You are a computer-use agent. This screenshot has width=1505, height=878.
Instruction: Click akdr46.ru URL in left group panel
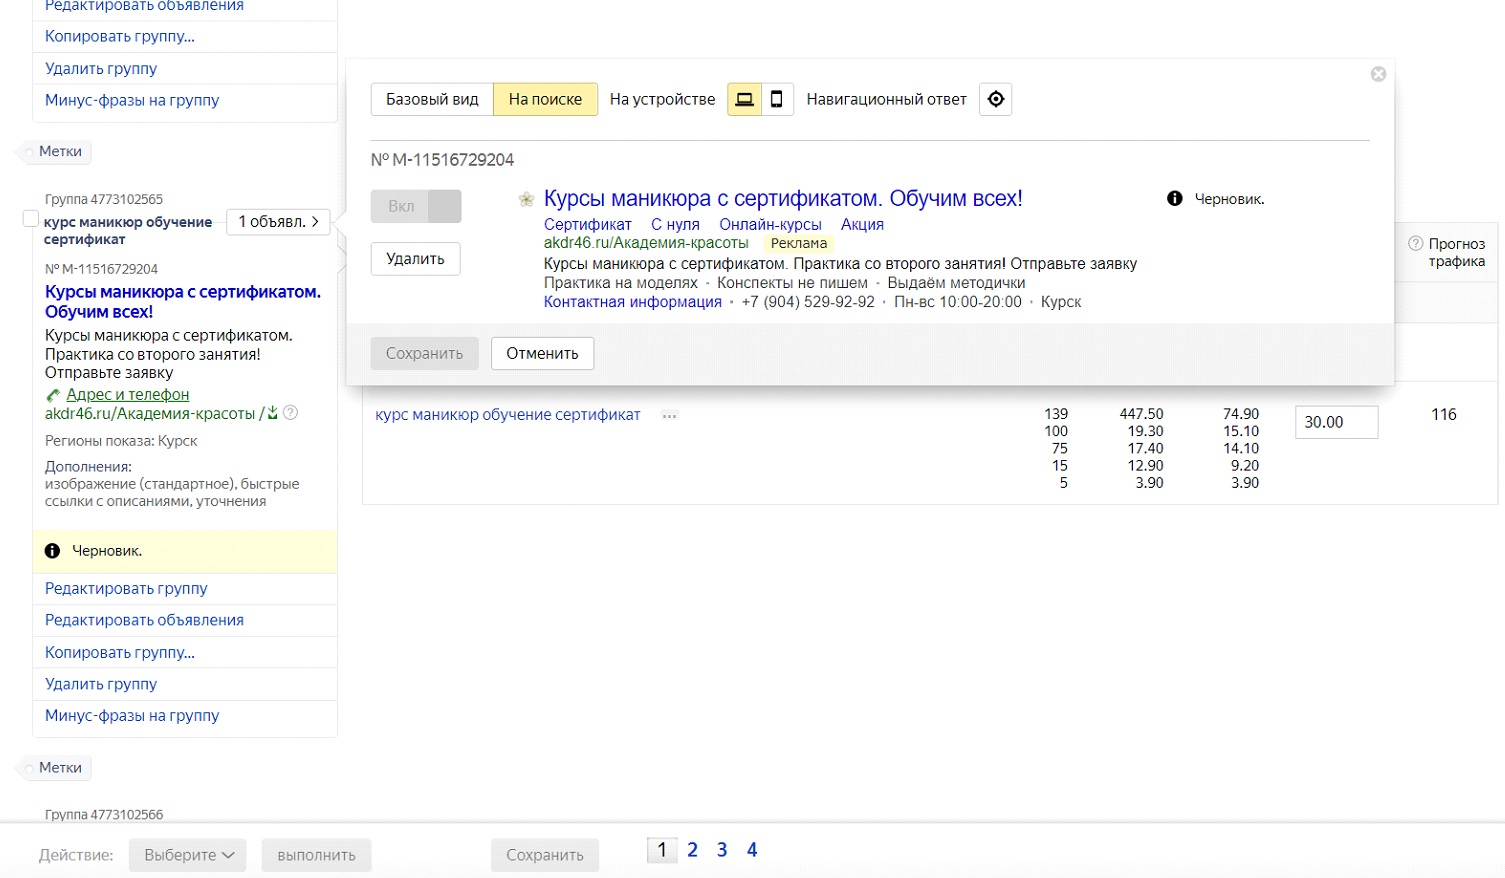(150, 413)
